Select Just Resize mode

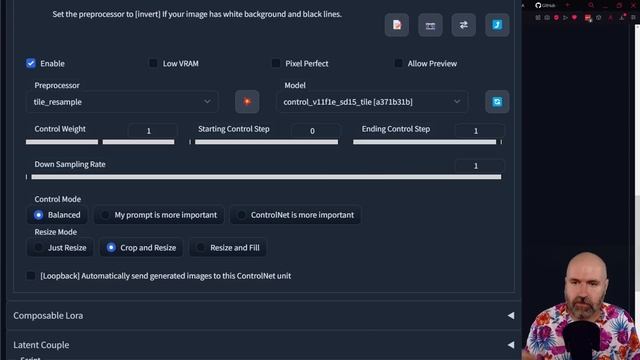pyautogui.click(x=60, y=248)
